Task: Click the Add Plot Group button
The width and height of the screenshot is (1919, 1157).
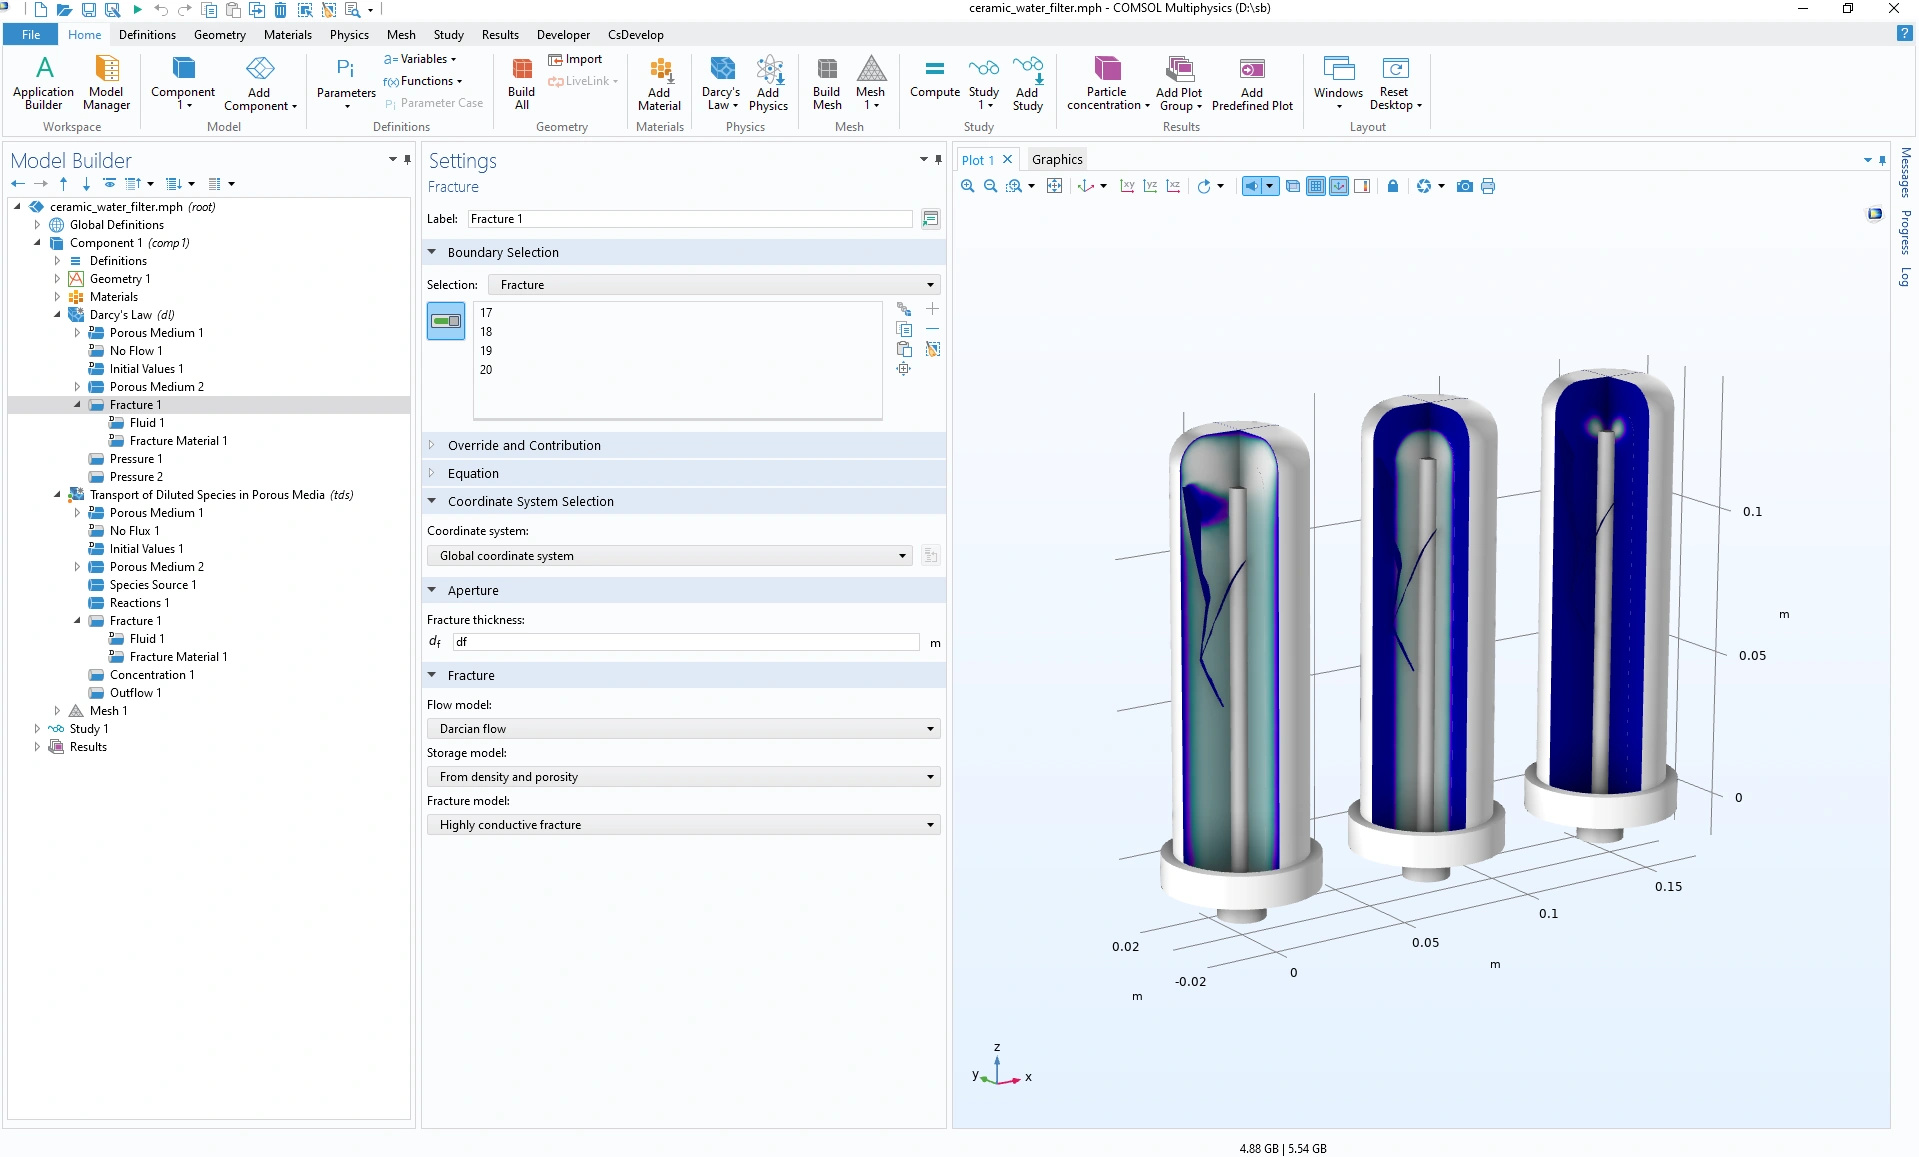Action: click(1180, 83)
